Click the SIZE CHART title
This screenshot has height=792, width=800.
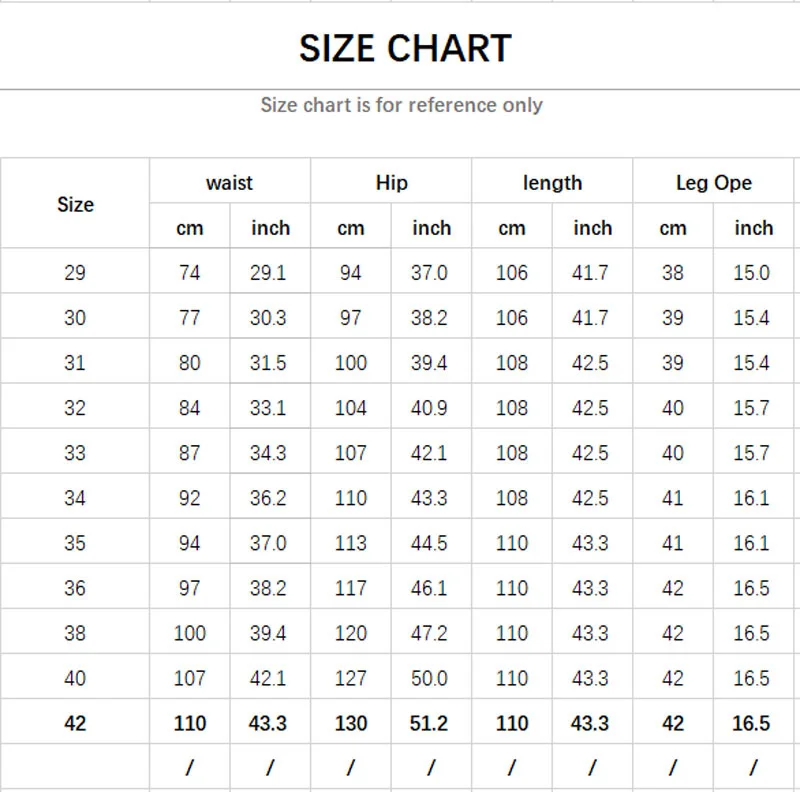click(405, 48)
